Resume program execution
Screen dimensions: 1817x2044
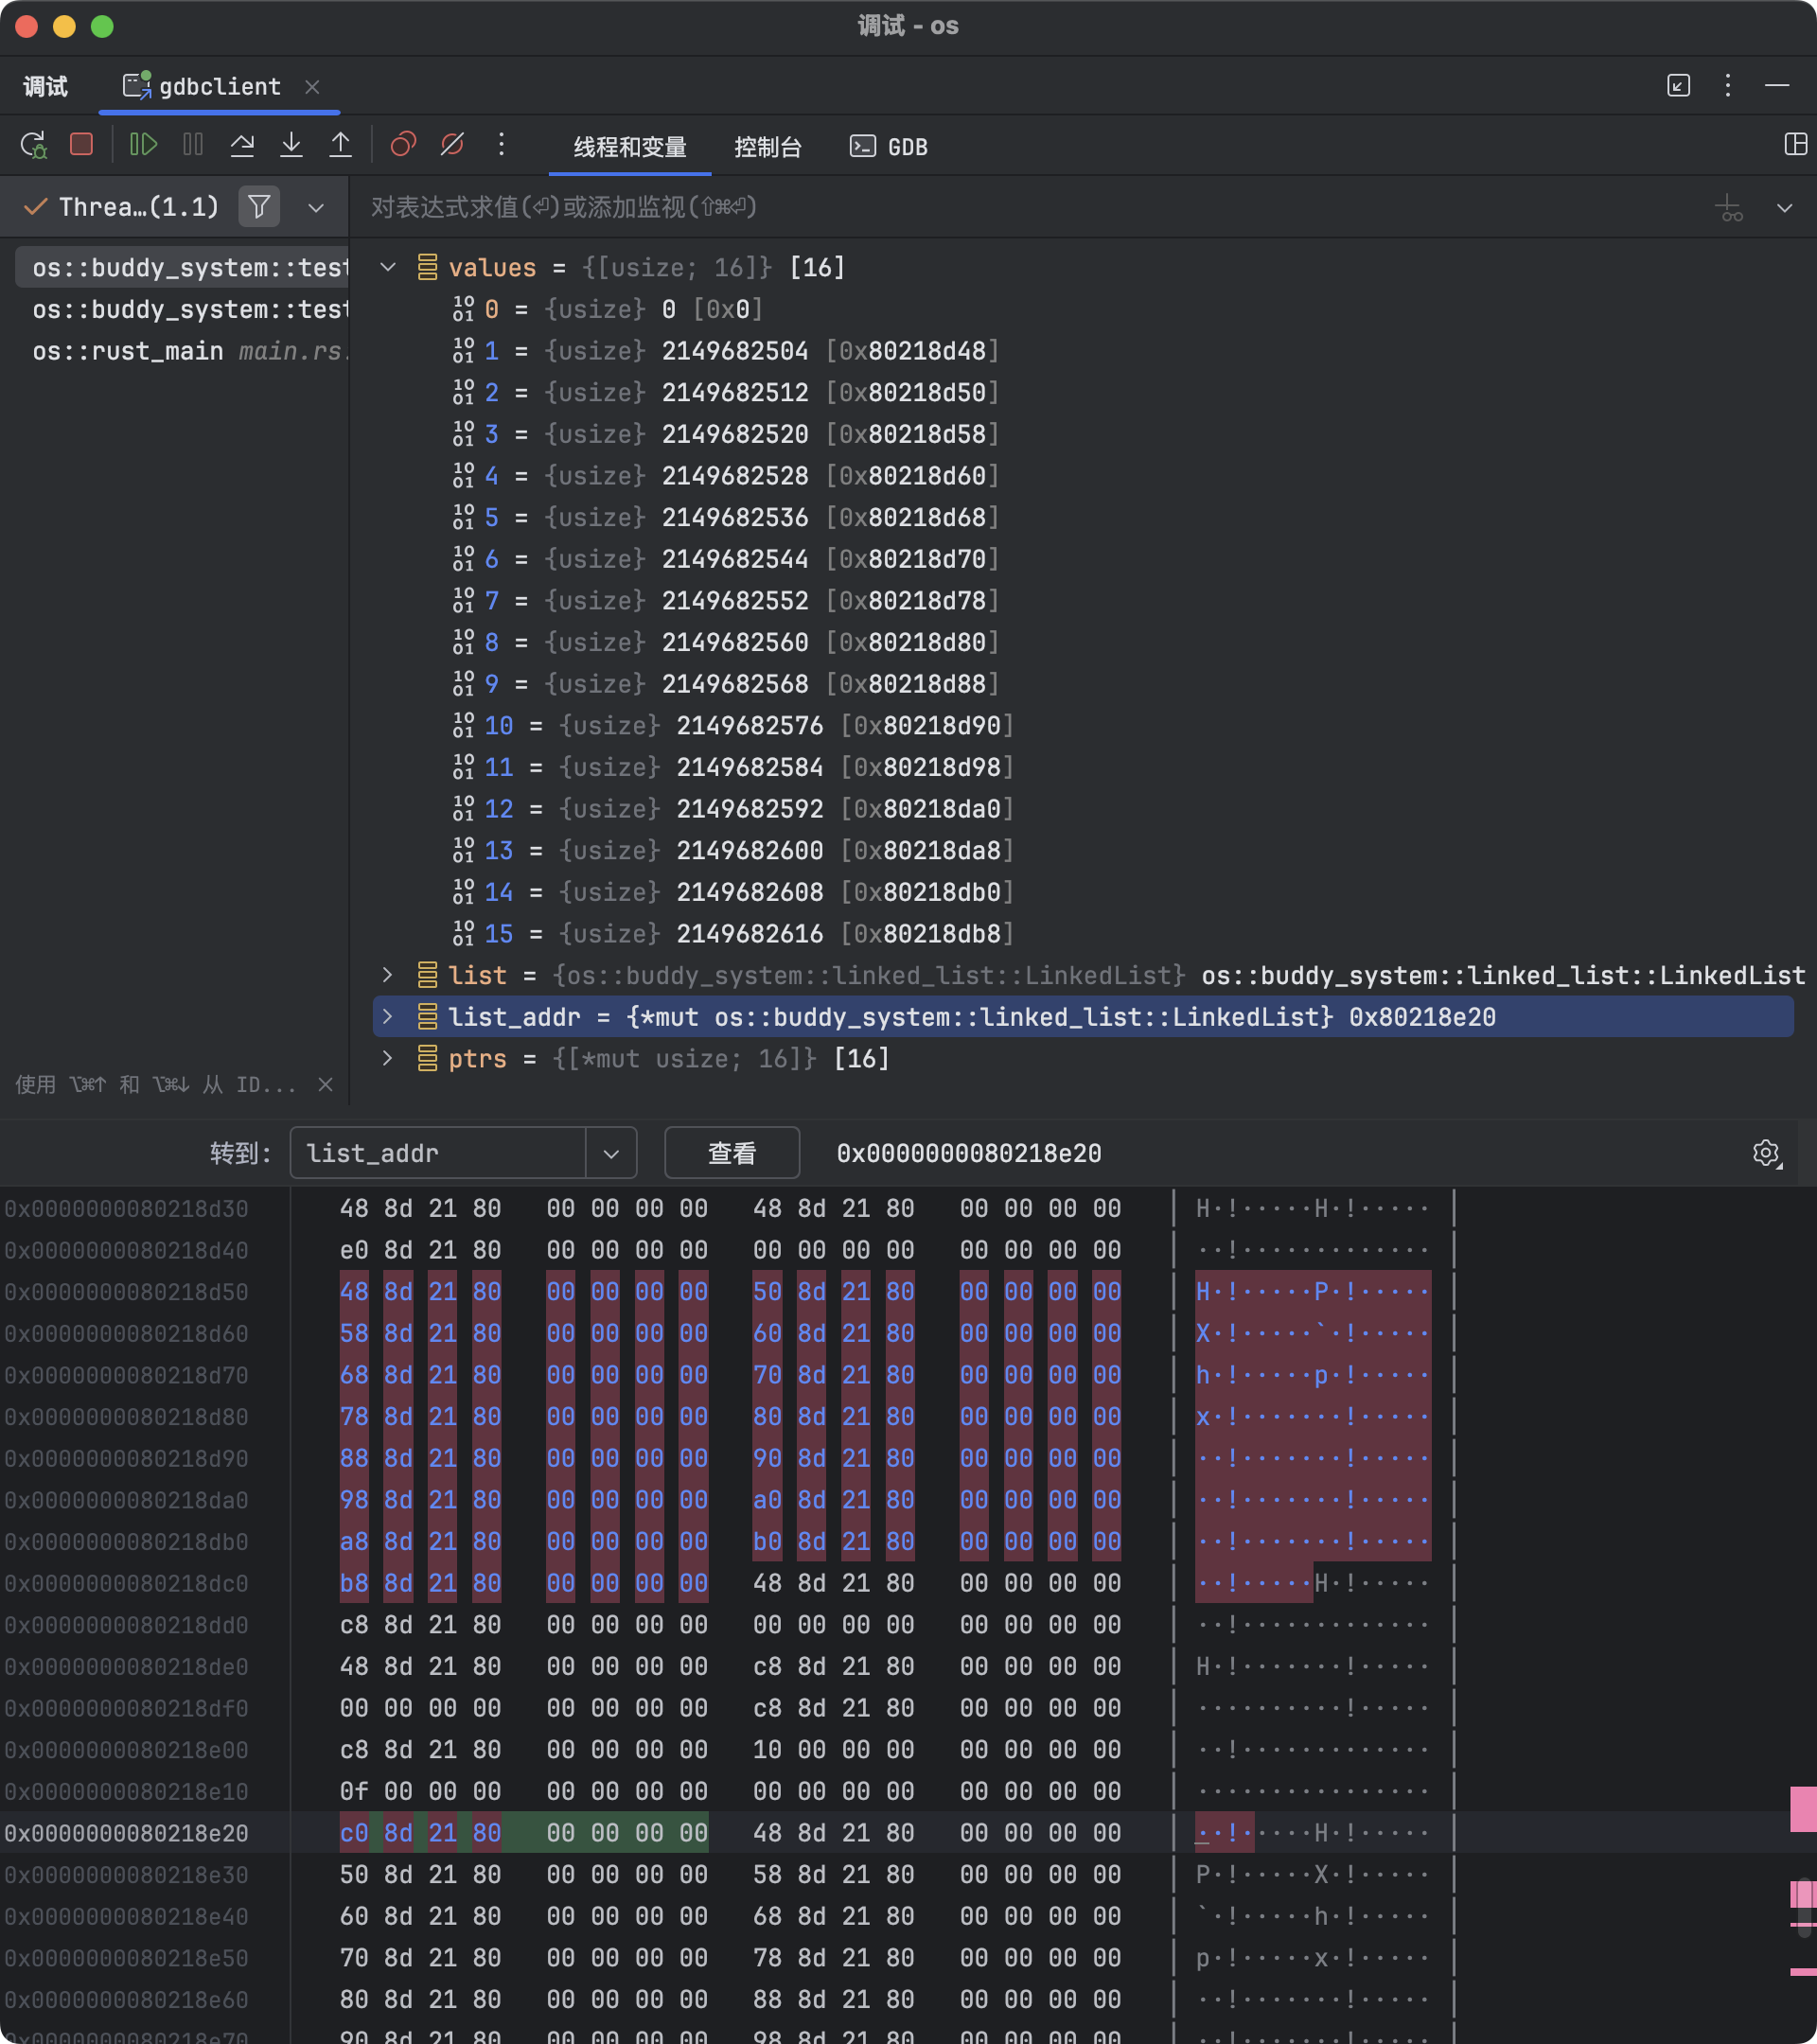click(x=143, y=145)
